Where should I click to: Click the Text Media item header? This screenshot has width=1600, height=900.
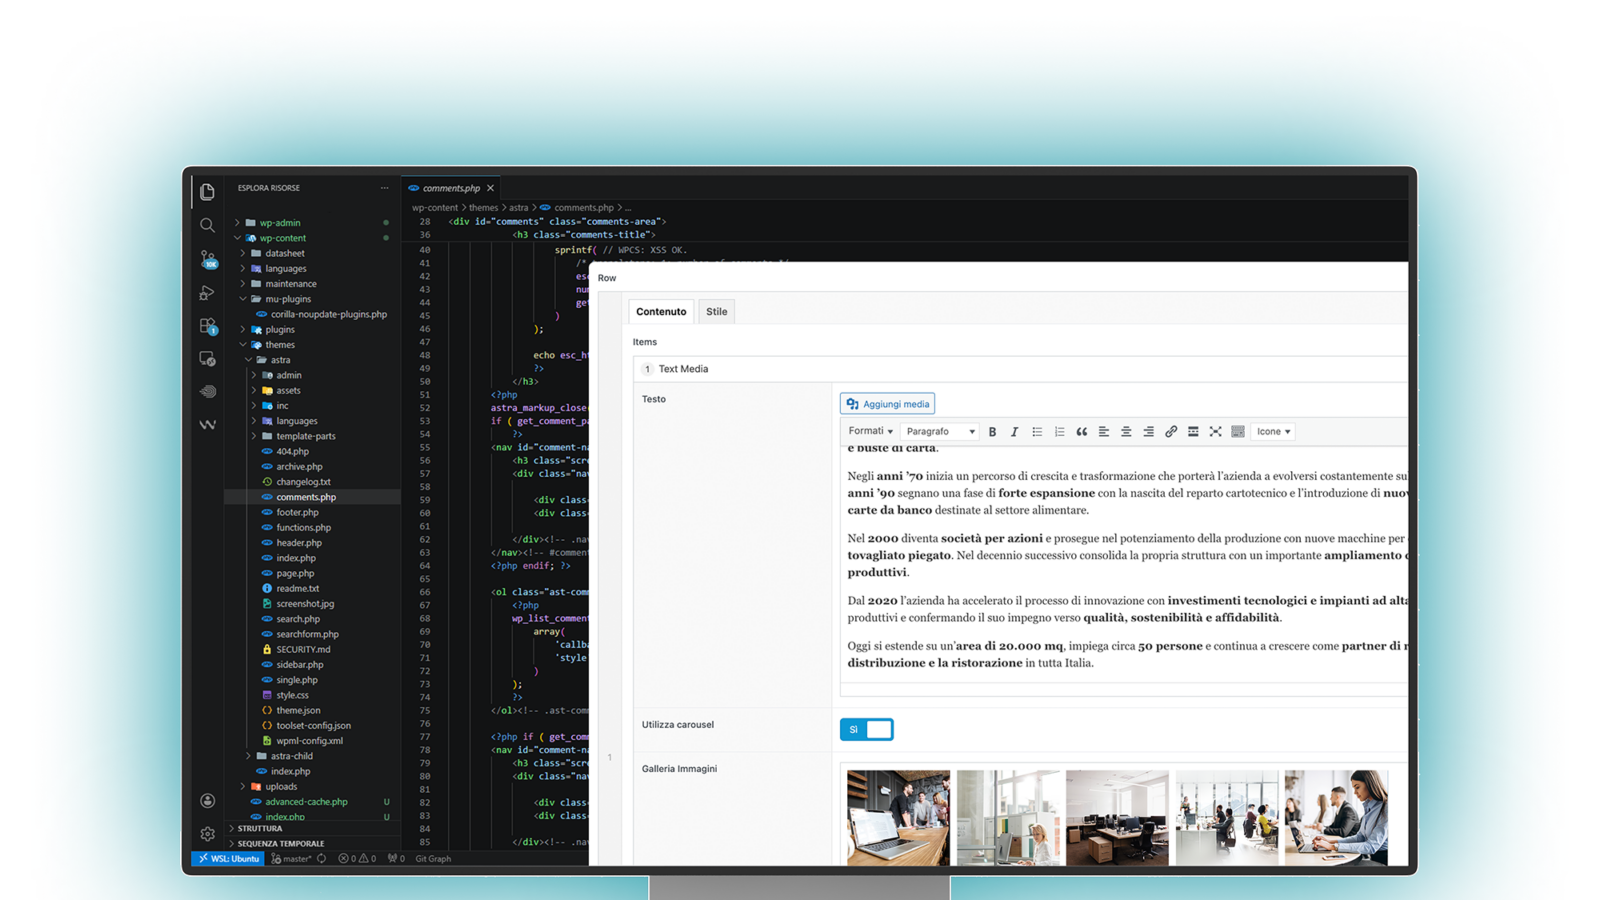(1020, 369)
